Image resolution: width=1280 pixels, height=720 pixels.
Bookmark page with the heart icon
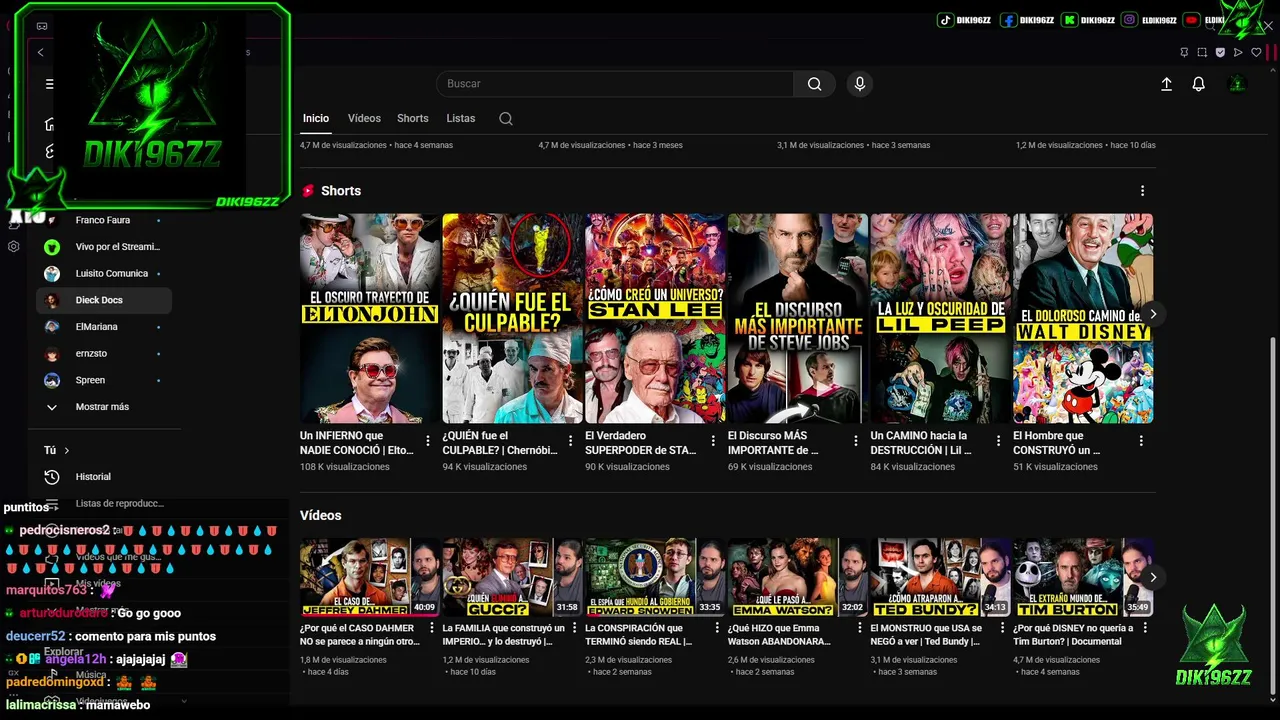point(1256,52)
